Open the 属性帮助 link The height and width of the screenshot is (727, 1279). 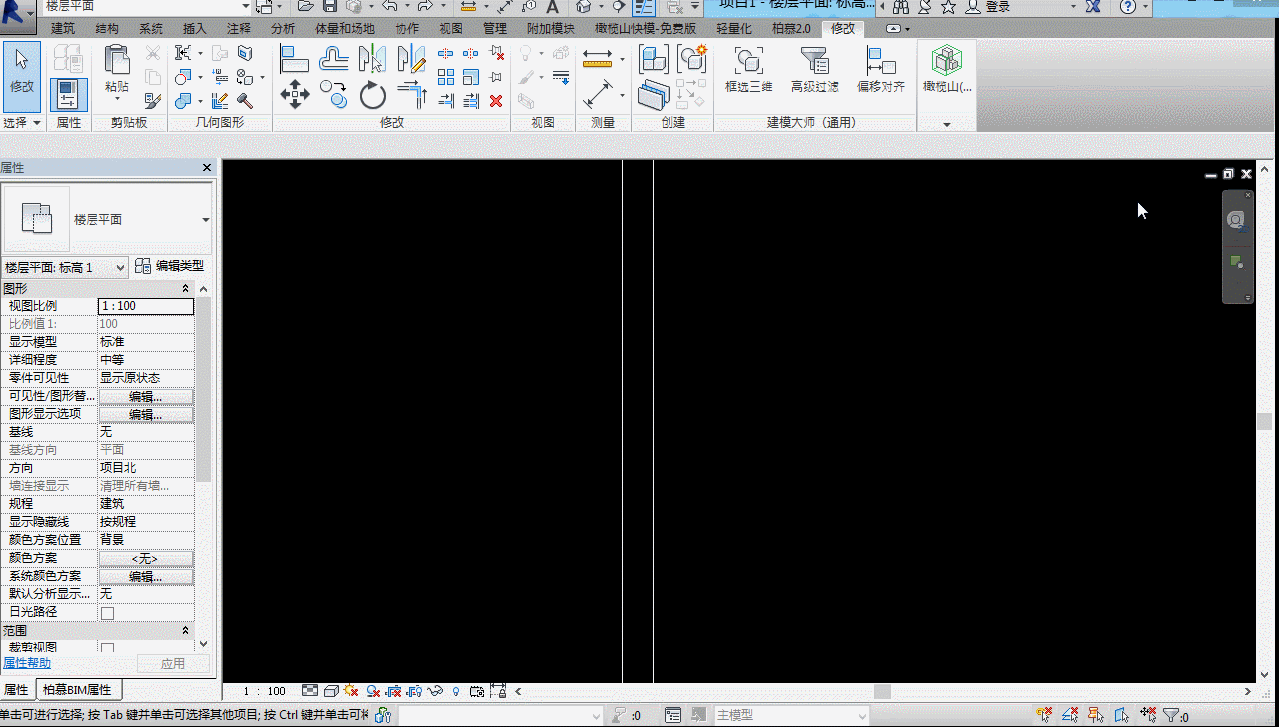pyautogui.click(x=26, y=663)
